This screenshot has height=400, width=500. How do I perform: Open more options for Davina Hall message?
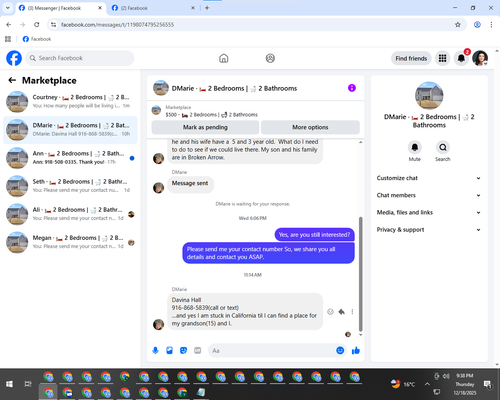tap(352, 312)
